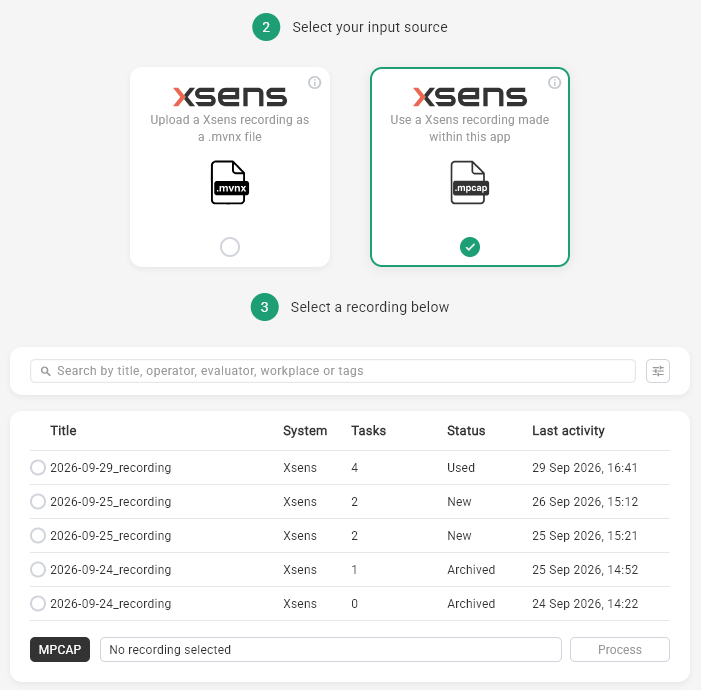Click Archived status in the 14:52 row
701x690 pixels.
(471, 569)
